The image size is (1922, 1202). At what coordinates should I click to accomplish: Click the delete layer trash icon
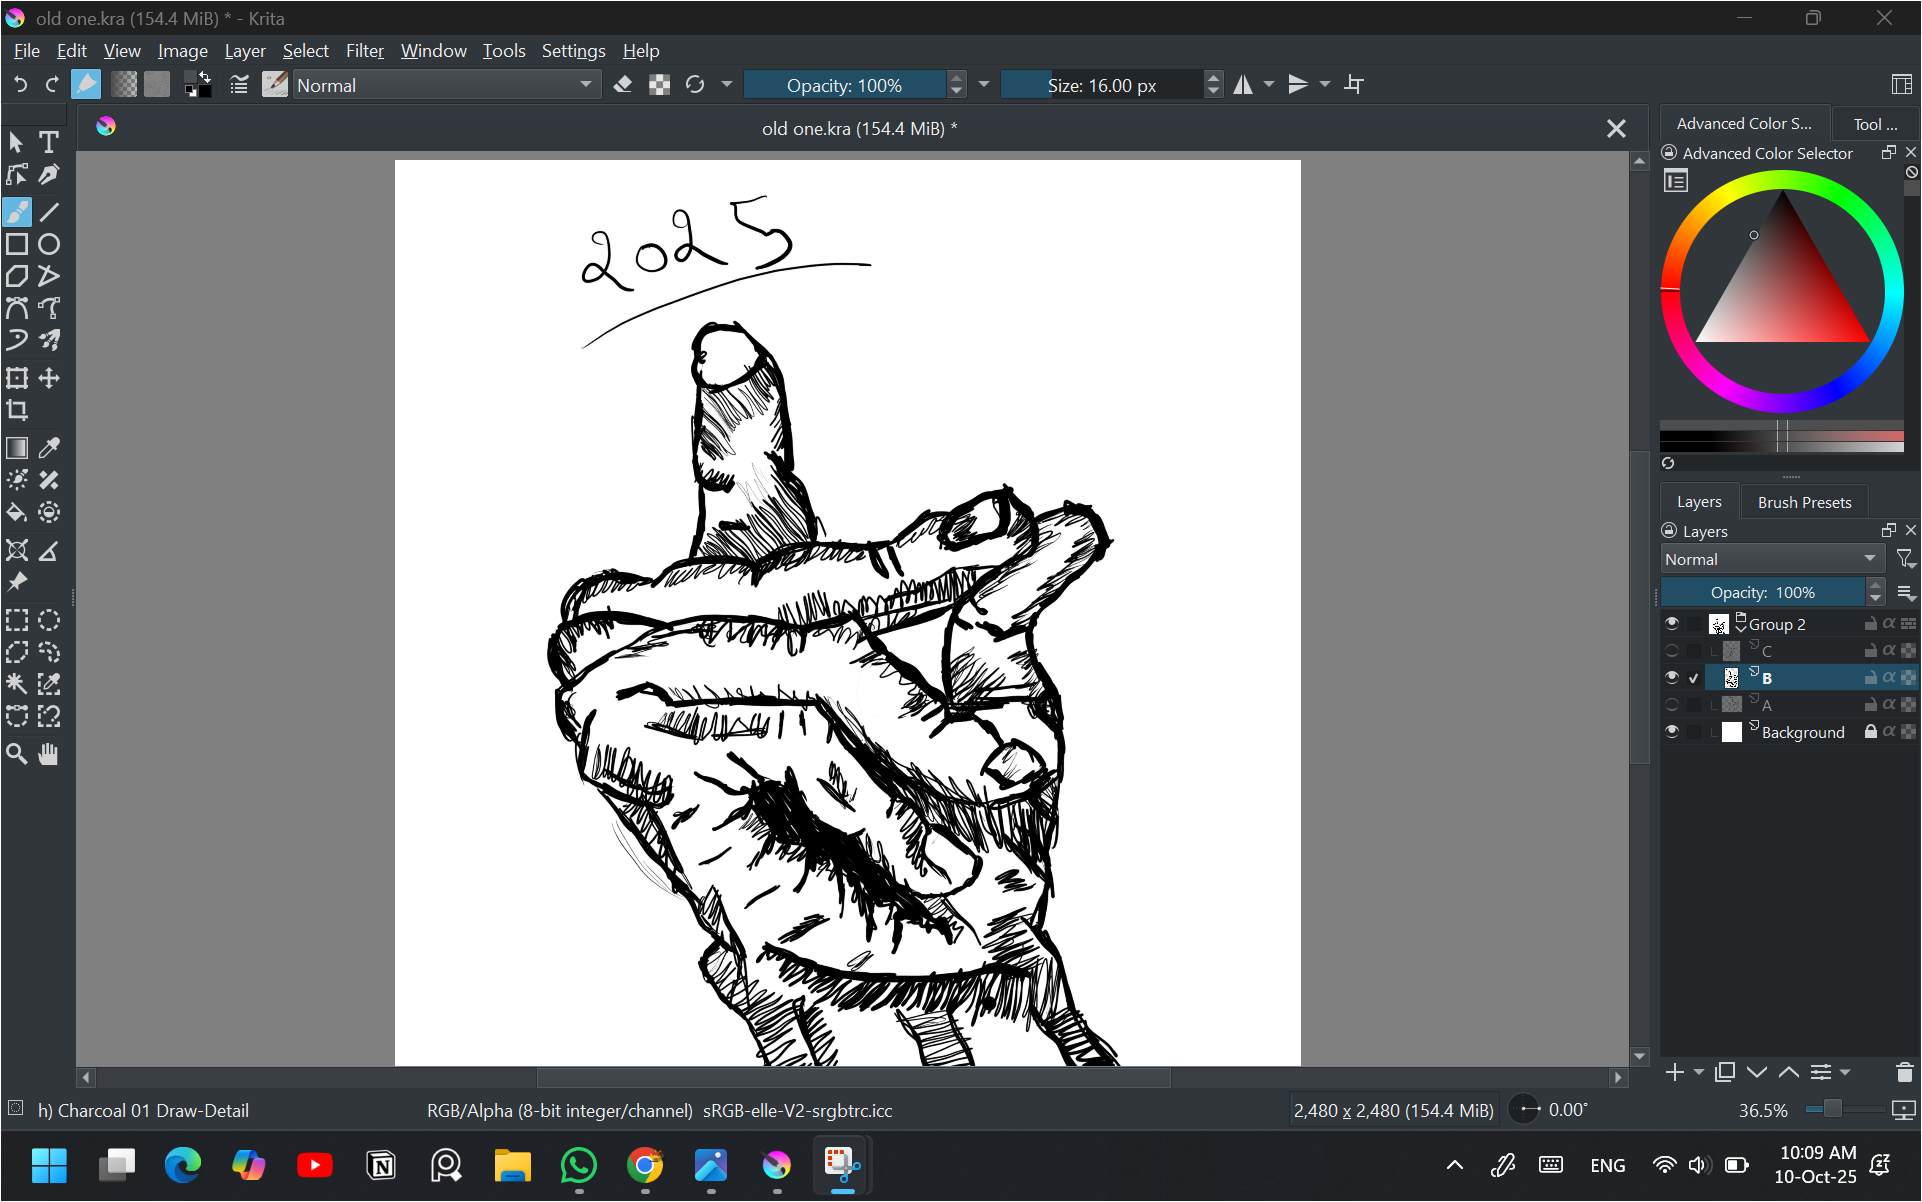1904,1072
